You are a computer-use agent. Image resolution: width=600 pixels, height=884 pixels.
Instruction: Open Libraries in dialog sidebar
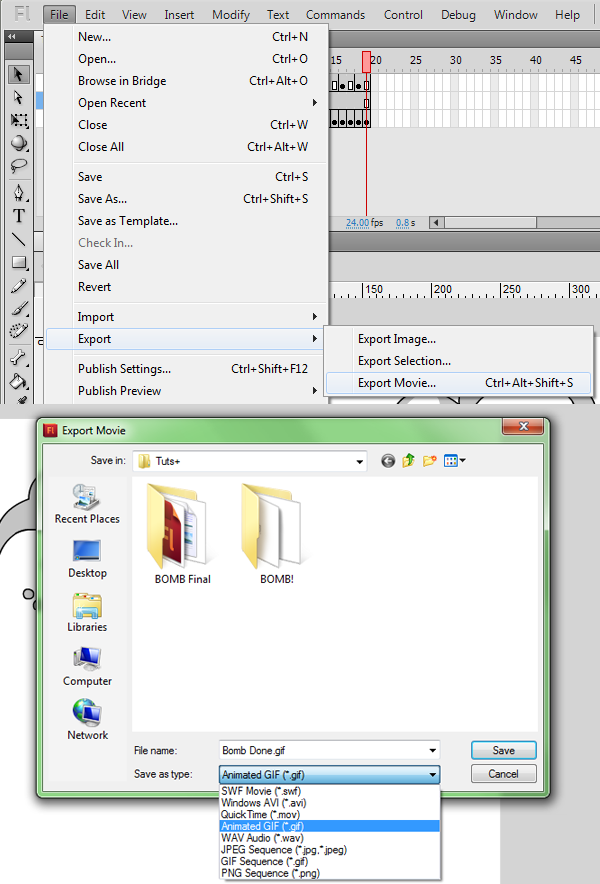pyautogui.click(x=87, y=612)
